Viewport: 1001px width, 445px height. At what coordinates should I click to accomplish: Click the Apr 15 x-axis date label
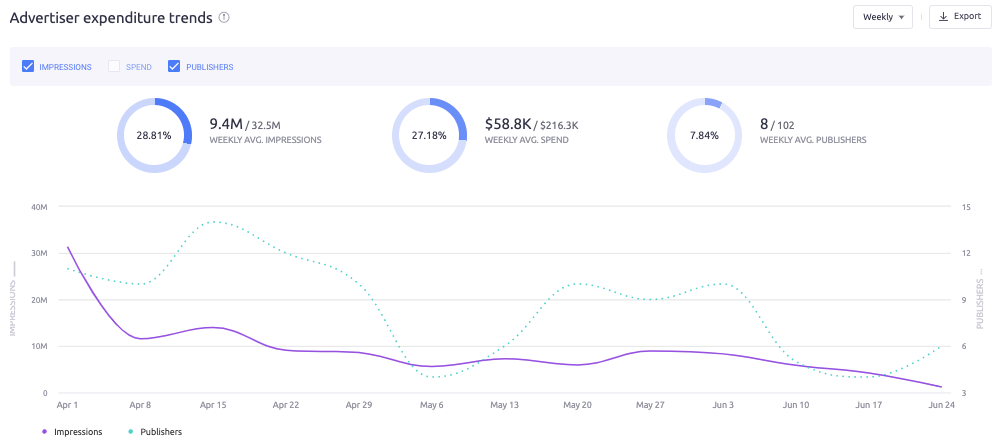point(215,405)
